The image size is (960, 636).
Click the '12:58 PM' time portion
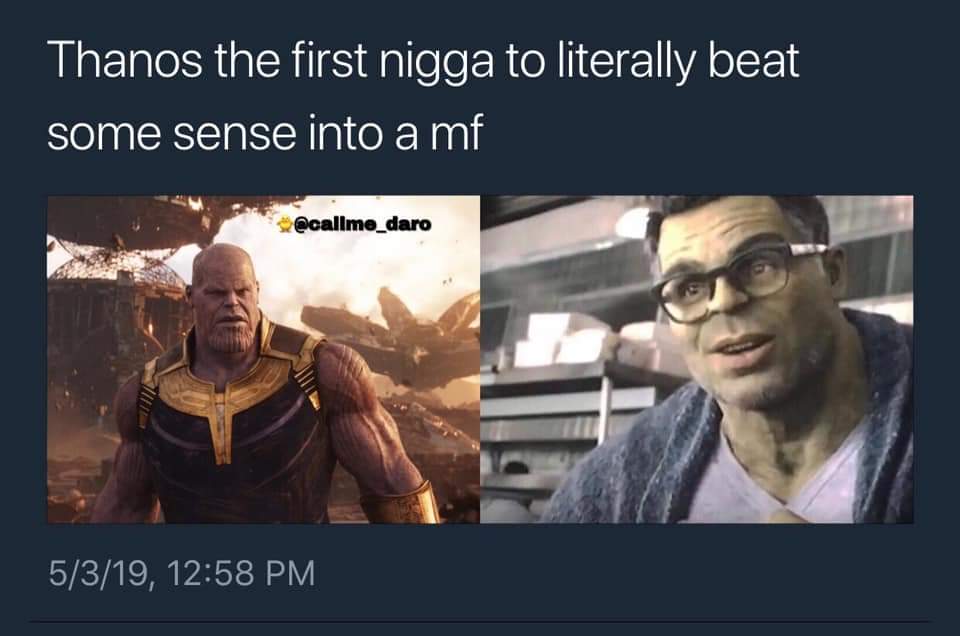241,574
